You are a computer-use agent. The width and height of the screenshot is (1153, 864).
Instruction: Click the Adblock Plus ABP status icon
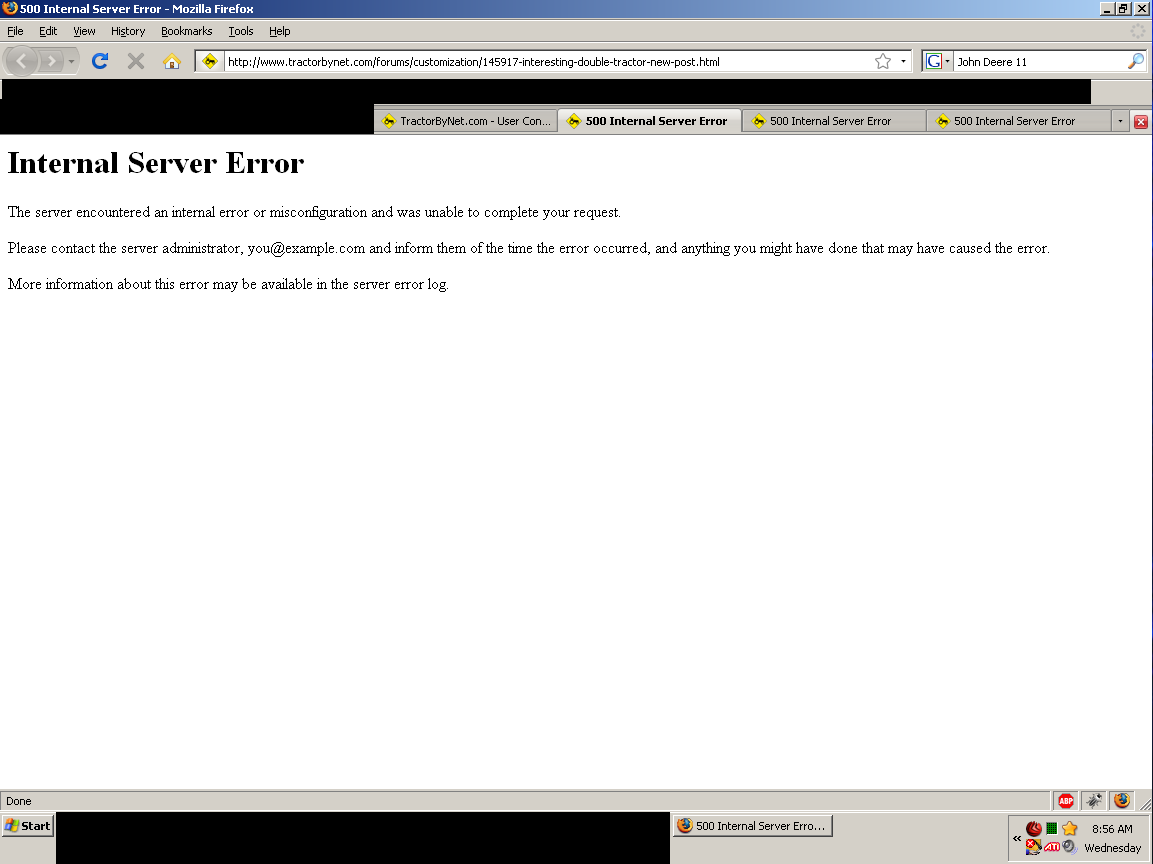pyautogui.click(x=1065, y=801)
